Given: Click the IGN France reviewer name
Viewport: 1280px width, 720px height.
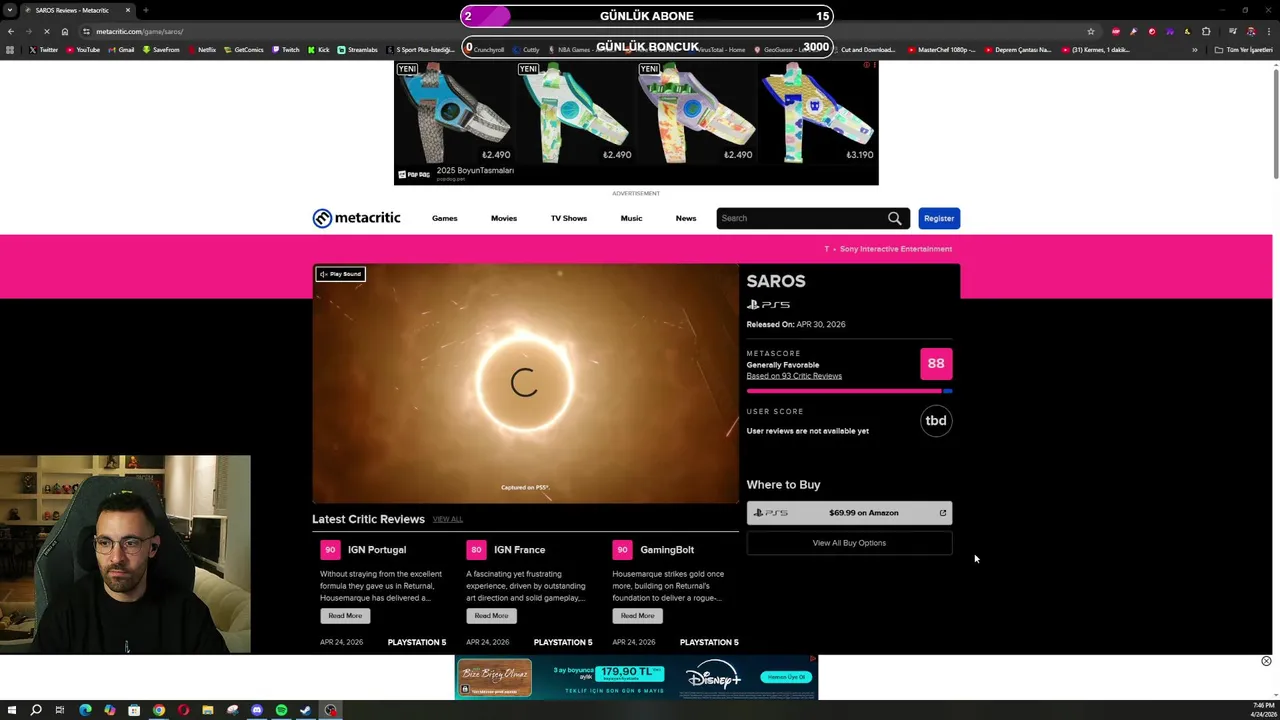Looking at the screenshot, I should (519, 550).
